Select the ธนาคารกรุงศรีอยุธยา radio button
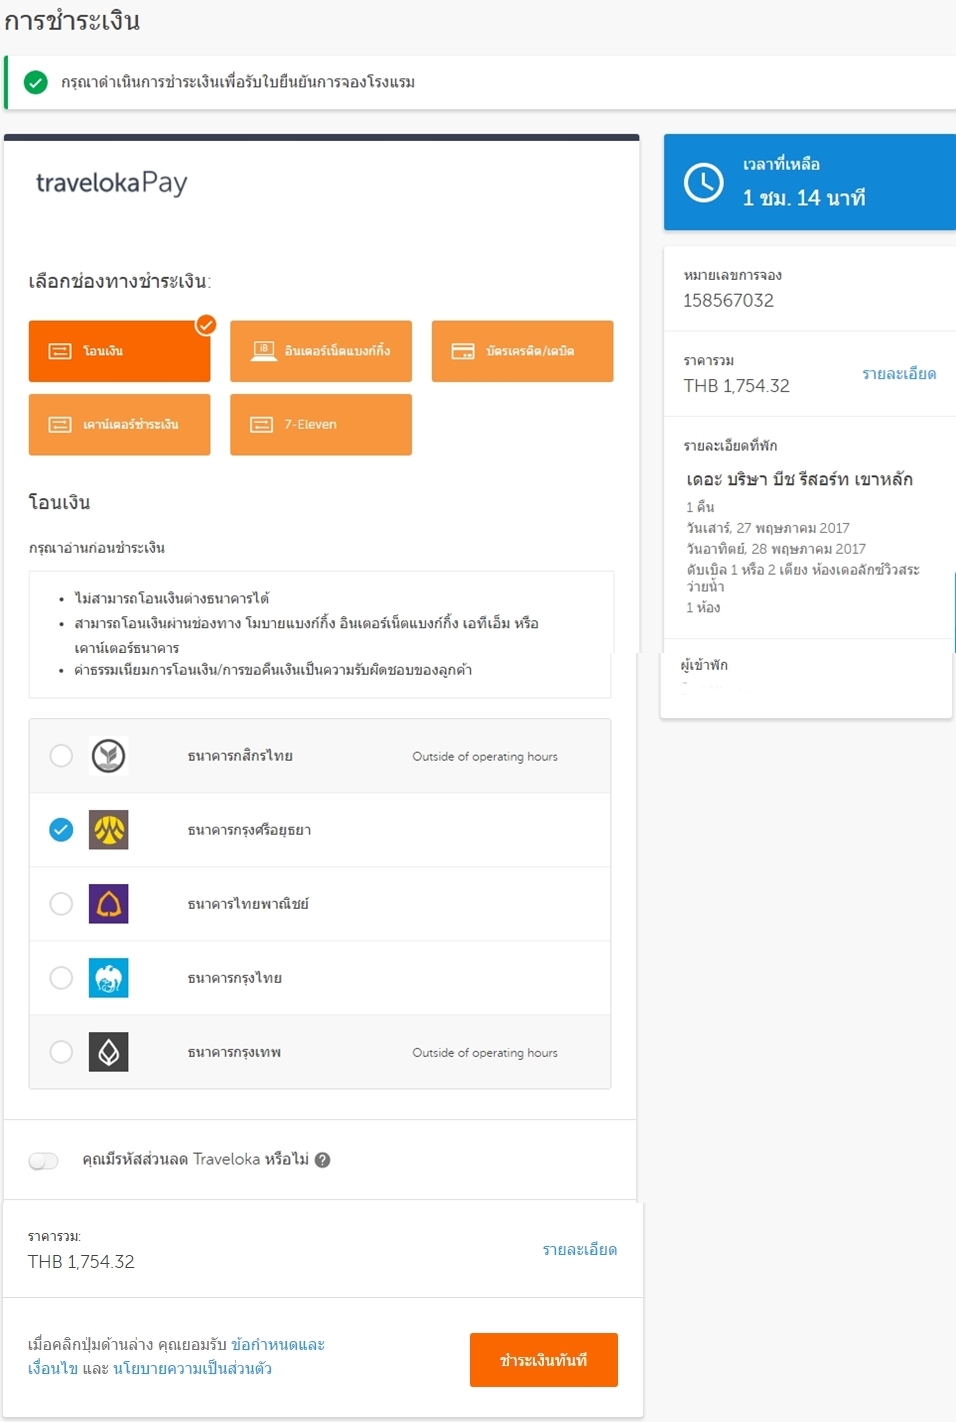Screen dimensions: 956x1422 click(x=61, y=830)
